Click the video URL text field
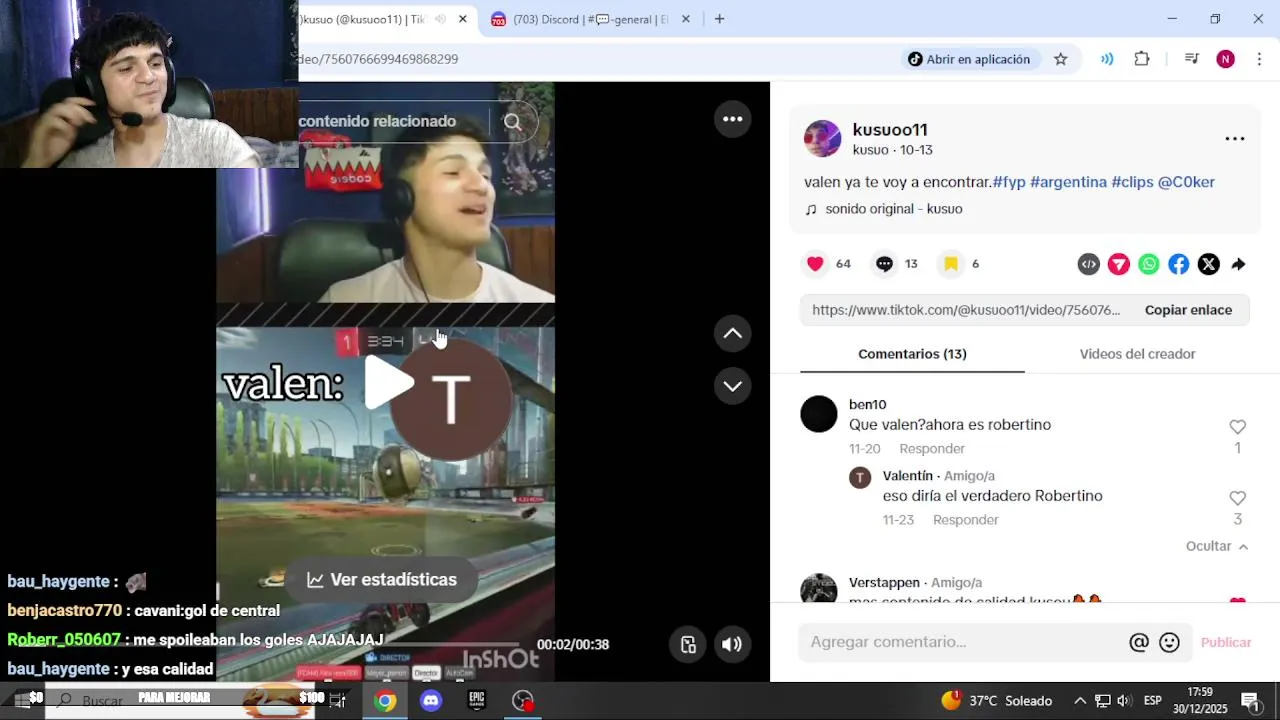The width and height of the screenshot is (1280, 720). click(966, 310)
